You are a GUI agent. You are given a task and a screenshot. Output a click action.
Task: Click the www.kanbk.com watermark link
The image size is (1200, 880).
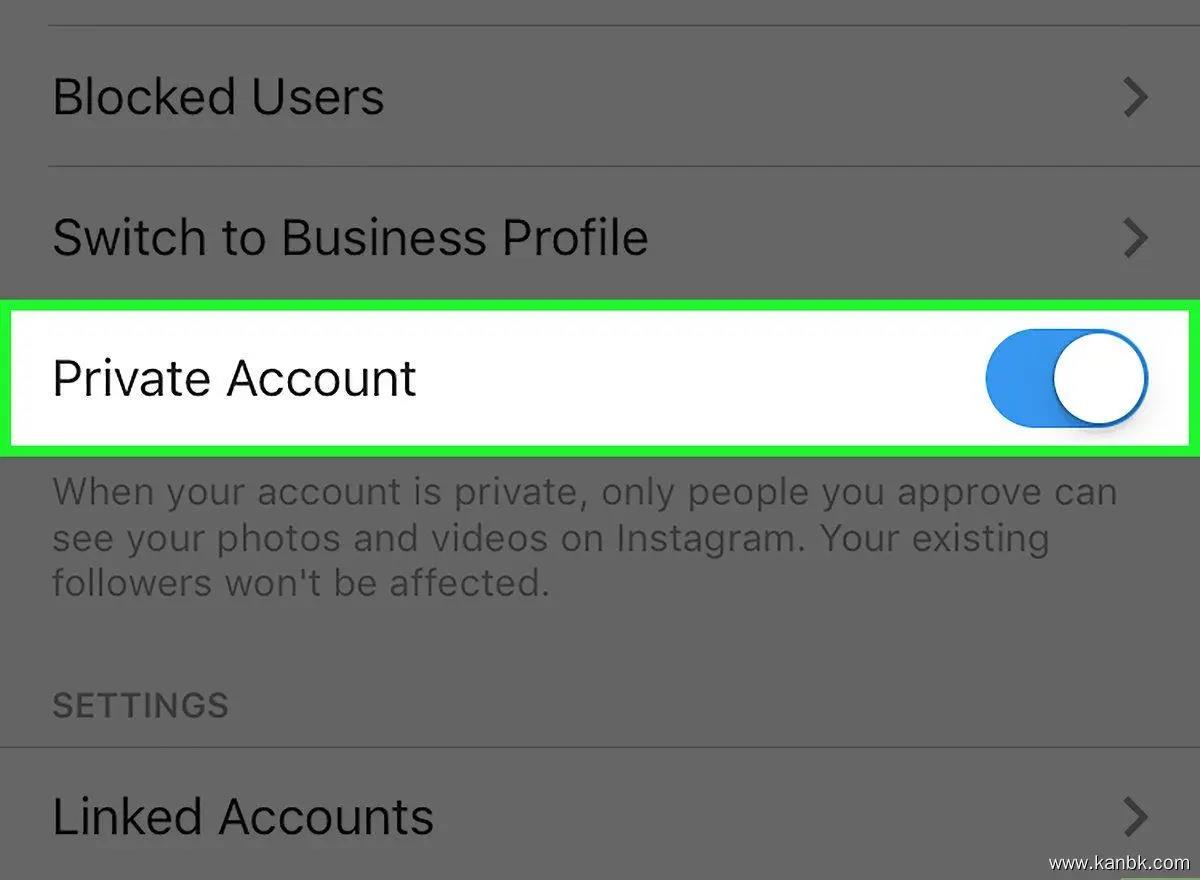coord(1119,862)
